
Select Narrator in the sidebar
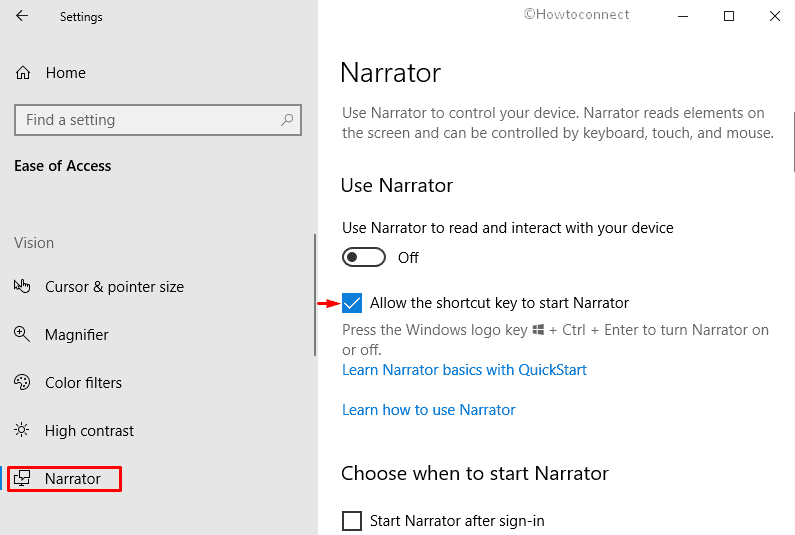point(73,479)
